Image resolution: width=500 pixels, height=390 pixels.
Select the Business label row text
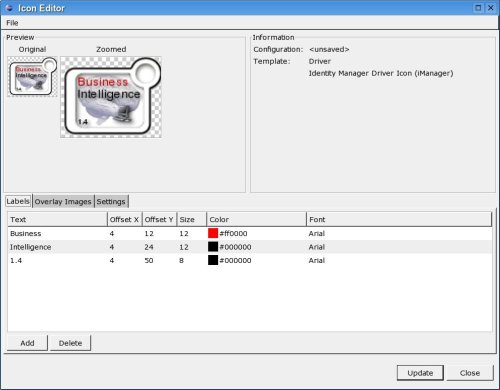(26, 234)
